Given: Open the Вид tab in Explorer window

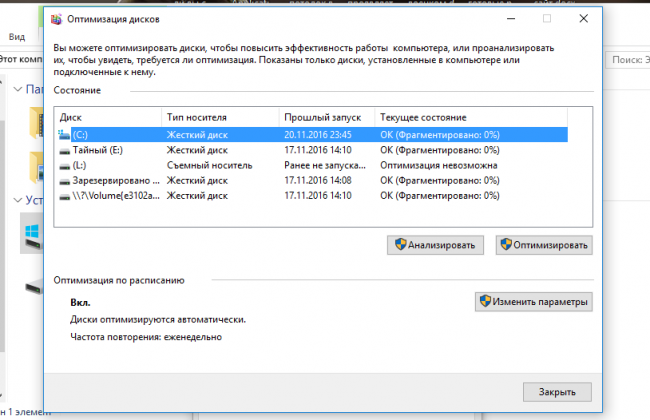Looking at the screenshot, I should [17, 37].
